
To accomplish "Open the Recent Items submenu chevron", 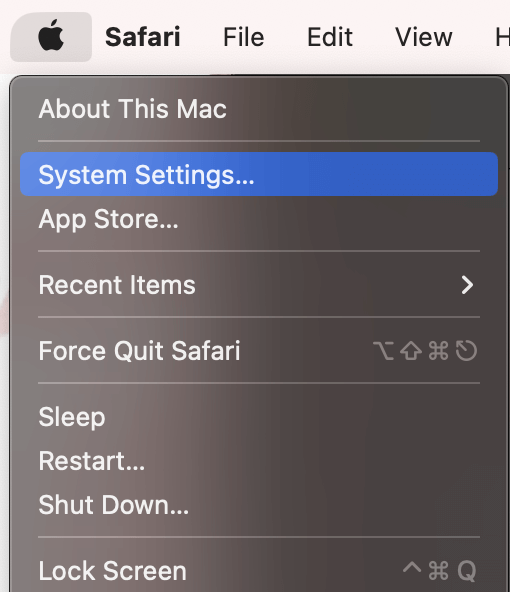I will click(x=467, y=285).
